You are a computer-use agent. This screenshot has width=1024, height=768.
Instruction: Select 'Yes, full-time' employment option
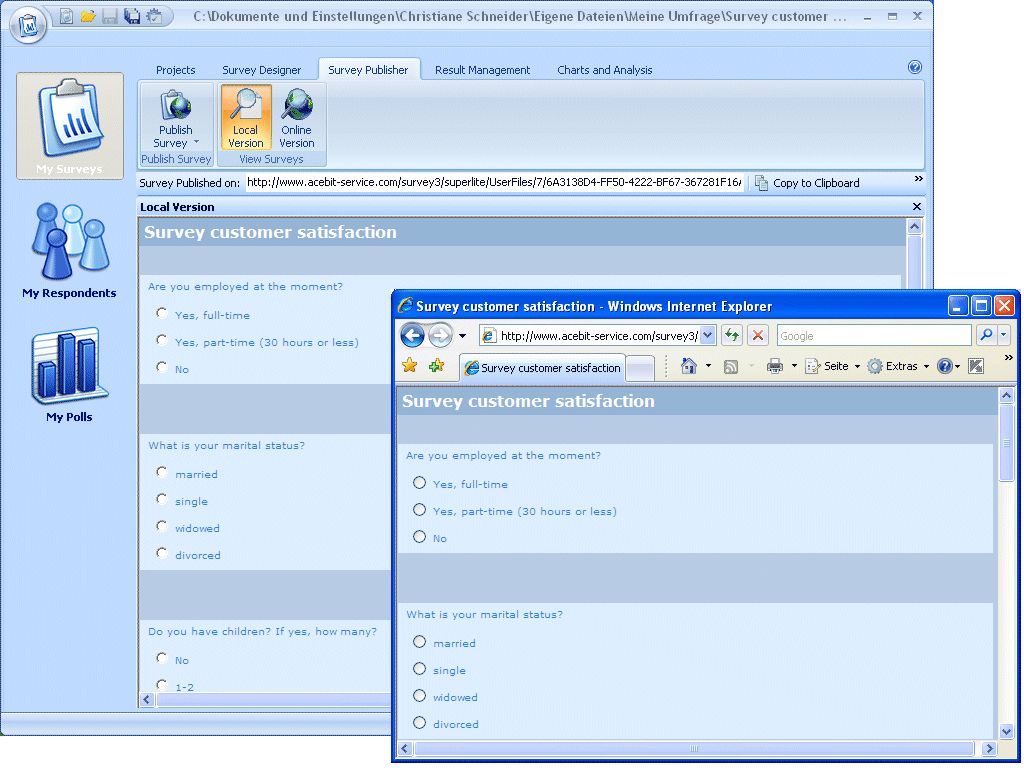coord(421,483)
